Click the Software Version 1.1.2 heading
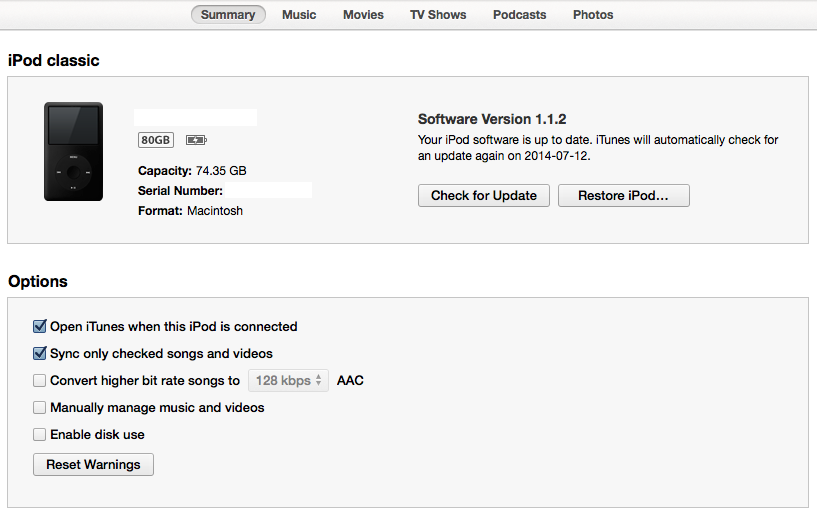The image size is (817, 513). tap(492, 119)
